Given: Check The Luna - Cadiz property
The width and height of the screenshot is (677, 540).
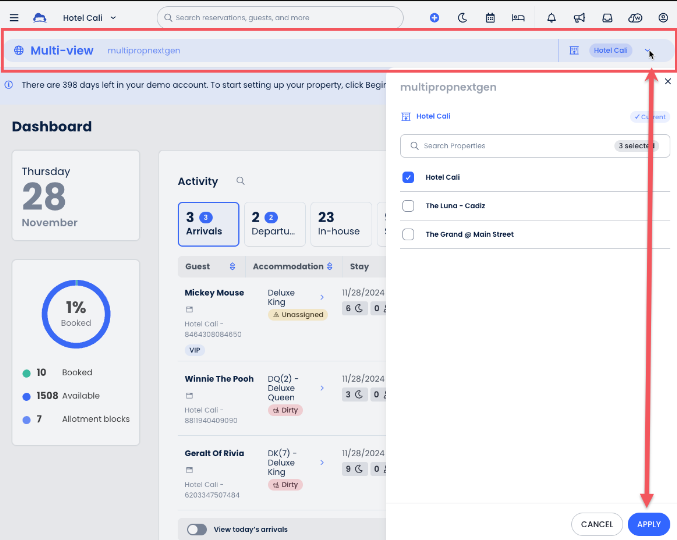Looking at the screenshot, I should tap(408, 206).
